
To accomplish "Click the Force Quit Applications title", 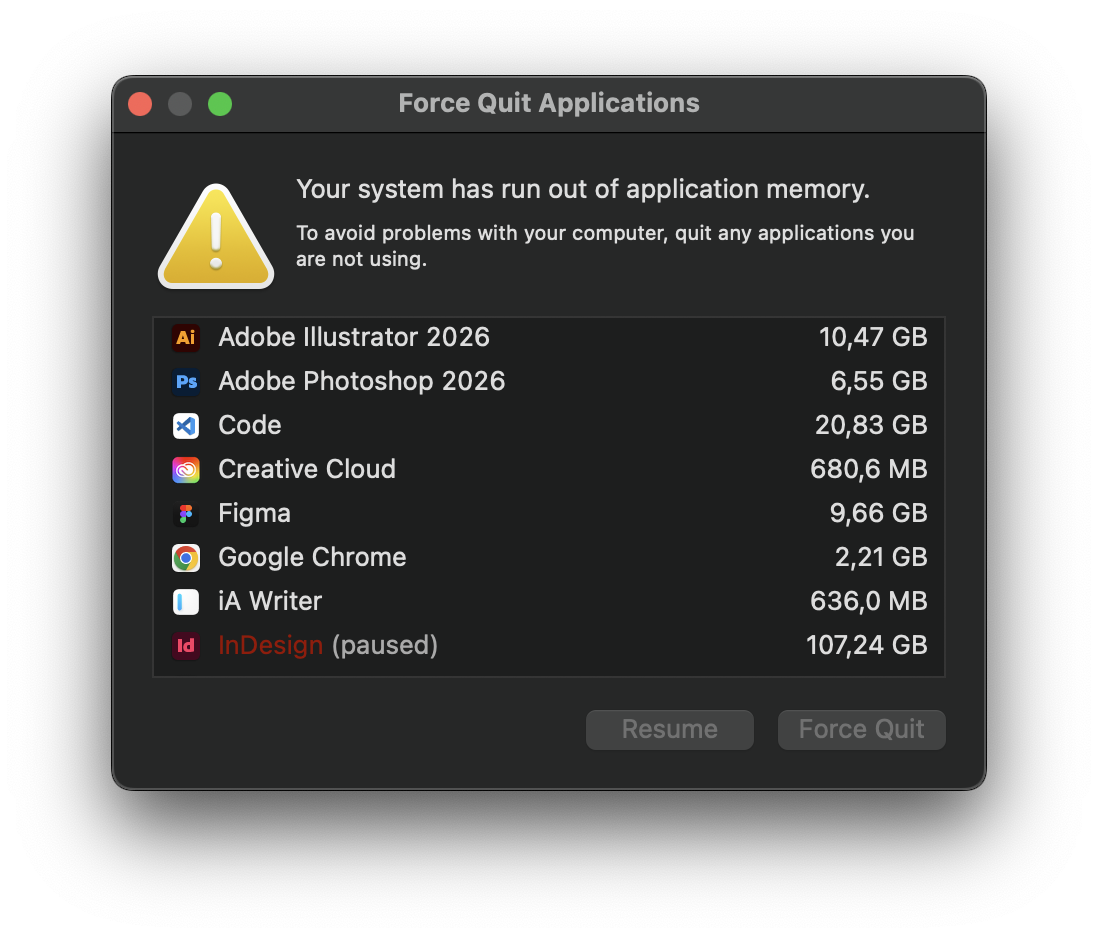I will click(549, 104).
